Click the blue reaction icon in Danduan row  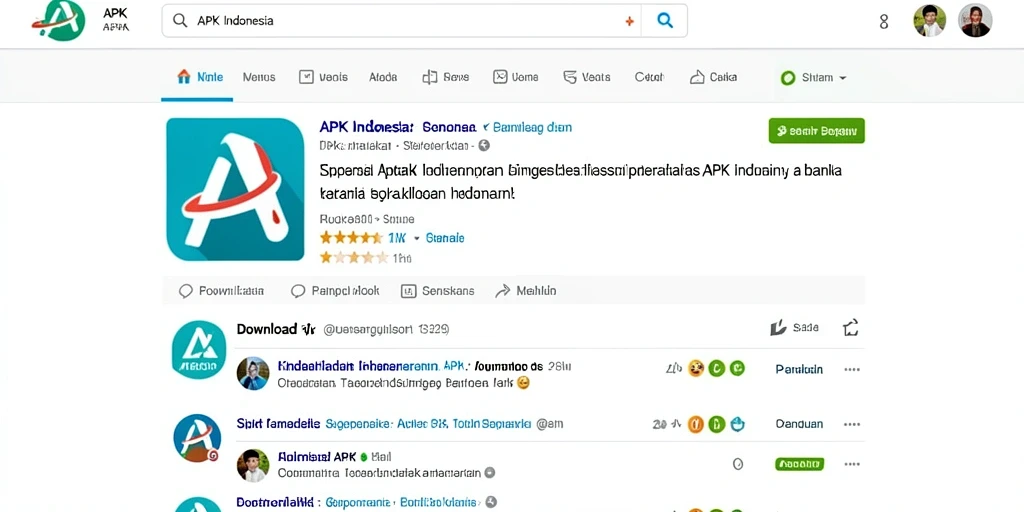pos(737,424)
